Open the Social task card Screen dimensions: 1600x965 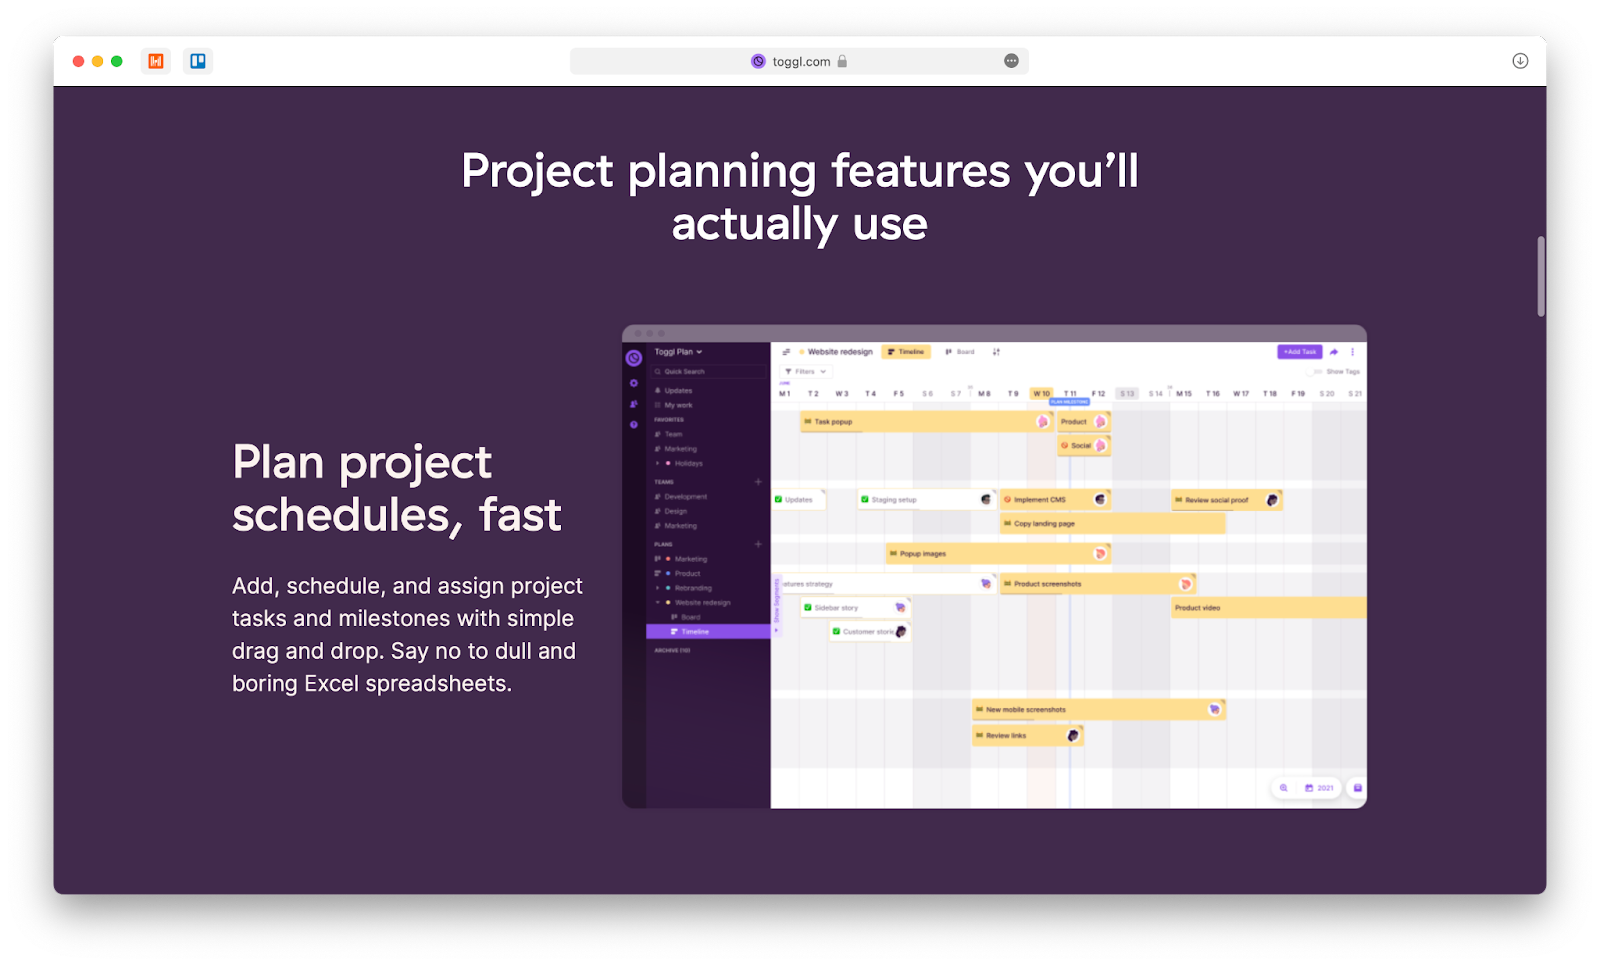pyautogui.click(x=1084, y=446)
